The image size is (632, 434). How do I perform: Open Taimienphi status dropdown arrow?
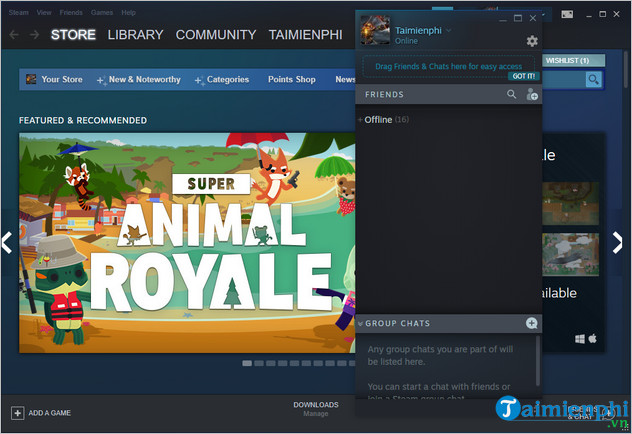pos(448,31)
